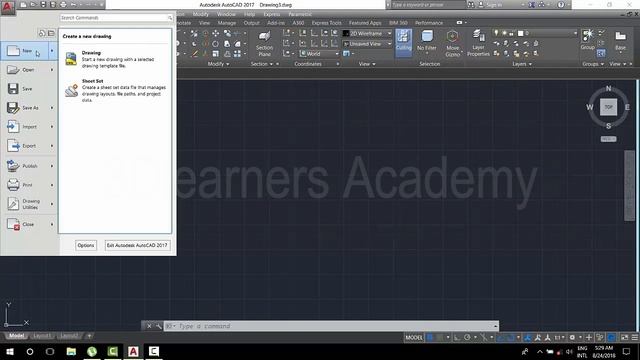Image resolution: width=640 pixels, height=360 pixels.
Task: Click the current layer color swatch
Action: pos(520,33)
